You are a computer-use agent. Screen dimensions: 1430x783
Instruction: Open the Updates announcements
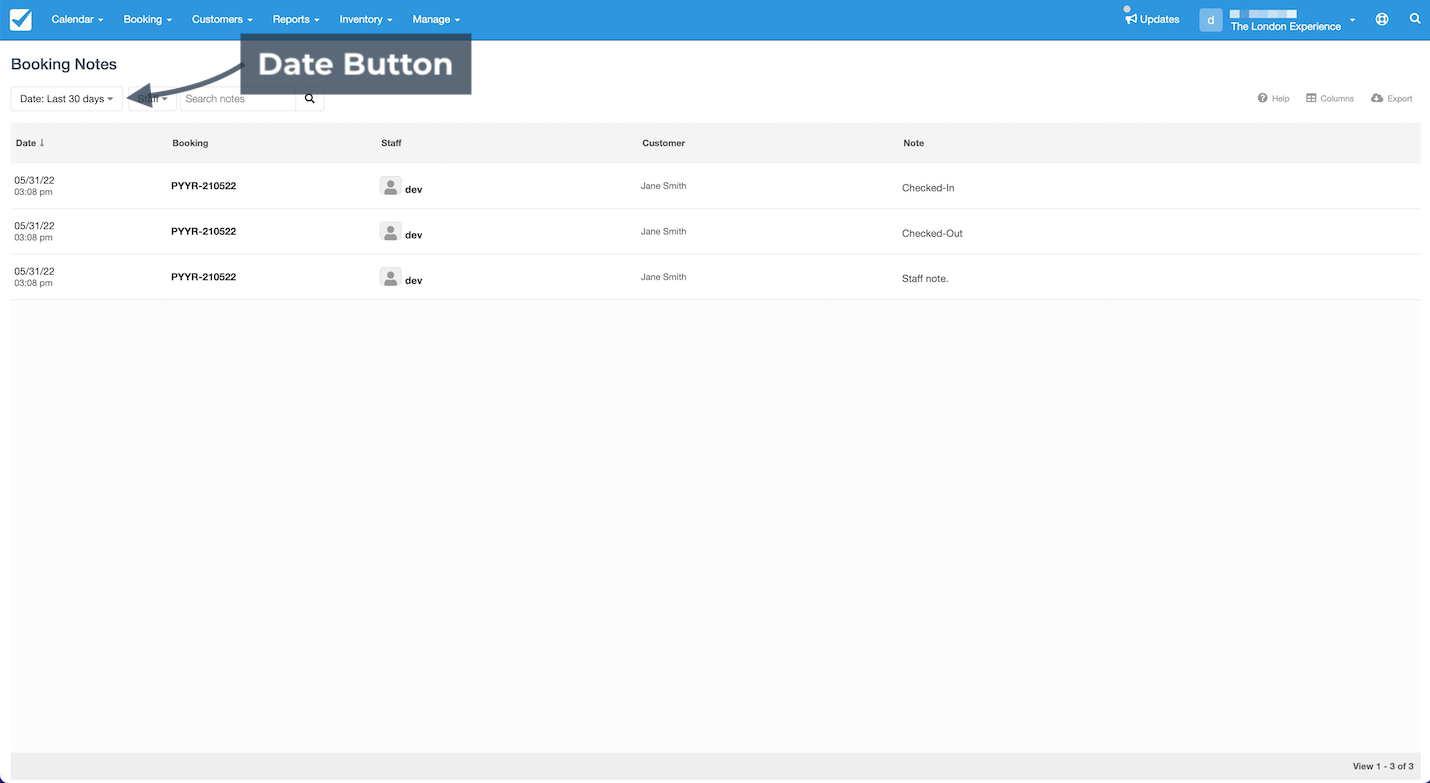pyautogui.click(x=1152, y=19)
